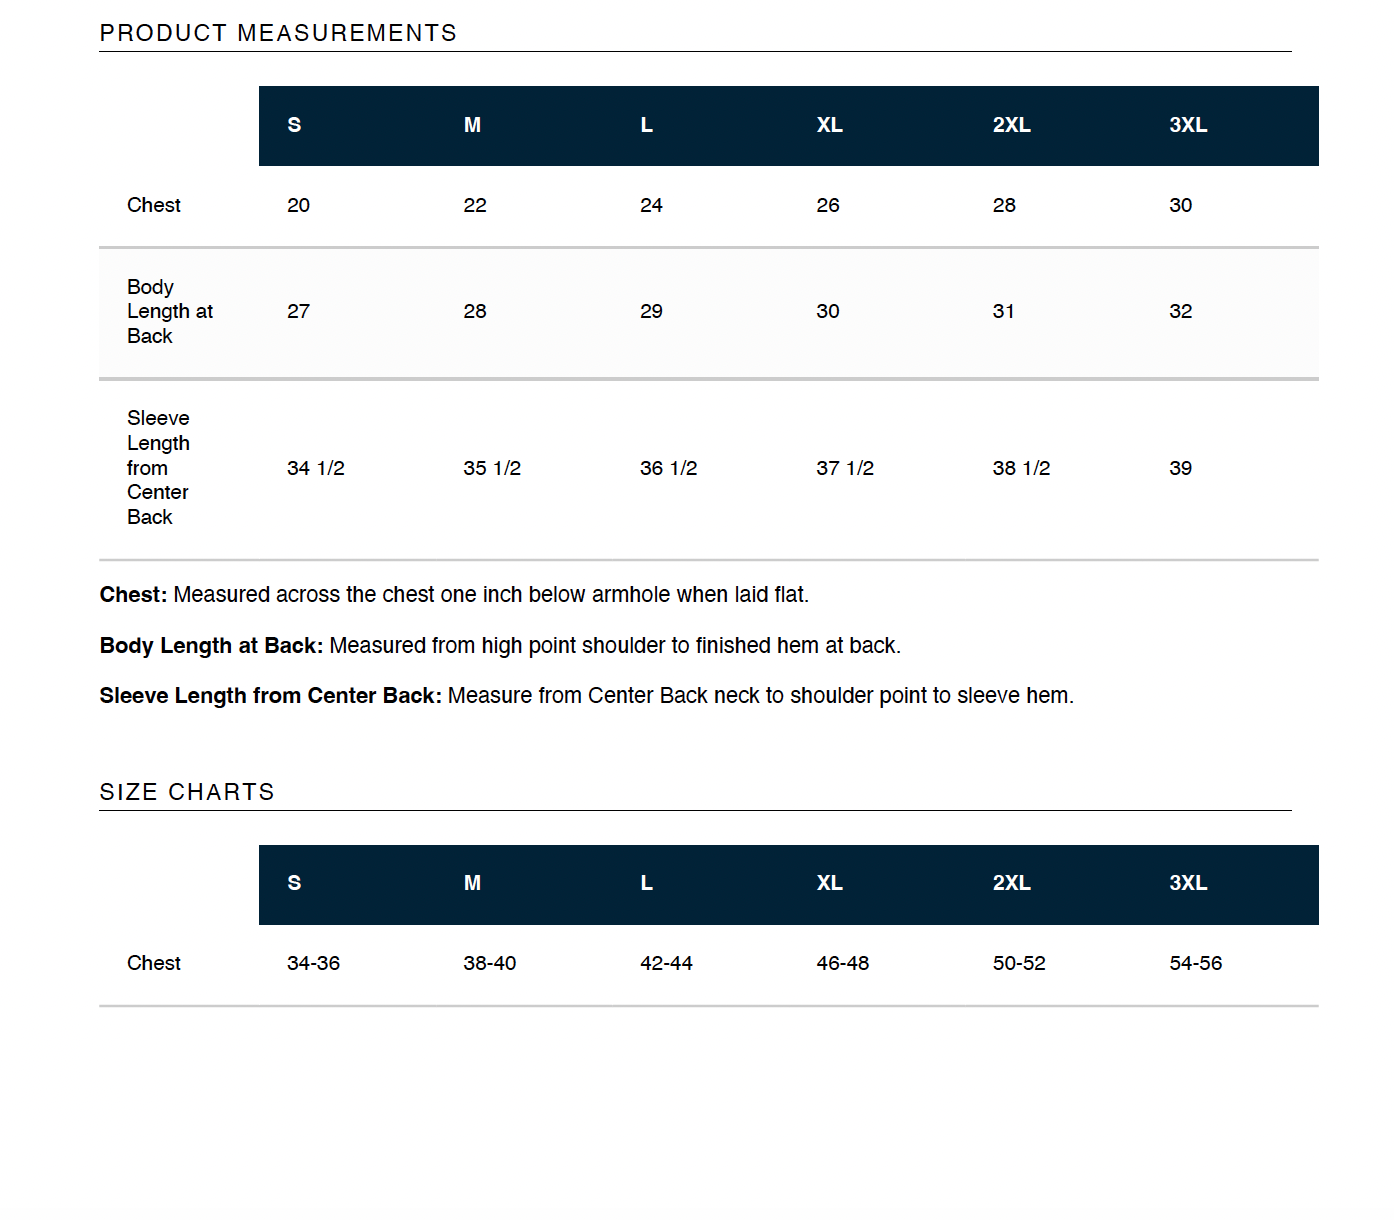Click the Body Length at Back row label
The height and width of the screenshot is (1220, 1394).
click(170, 312)
